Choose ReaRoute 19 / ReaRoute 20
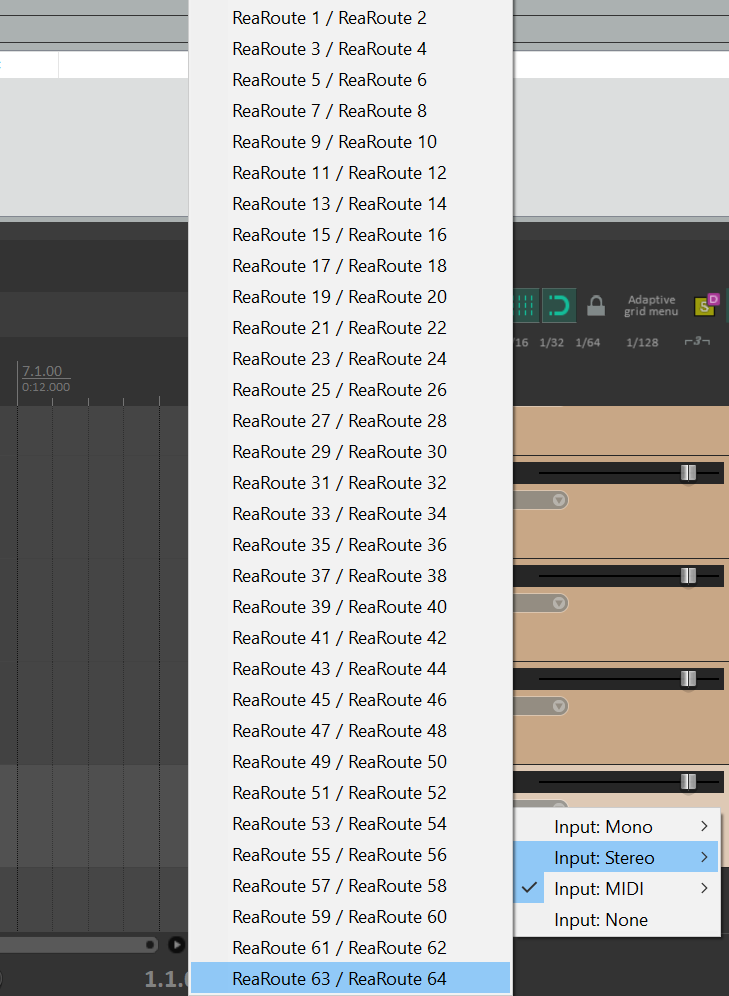This screenshot has width=729, height=996. pyautogui.click(x=351, y=297)
